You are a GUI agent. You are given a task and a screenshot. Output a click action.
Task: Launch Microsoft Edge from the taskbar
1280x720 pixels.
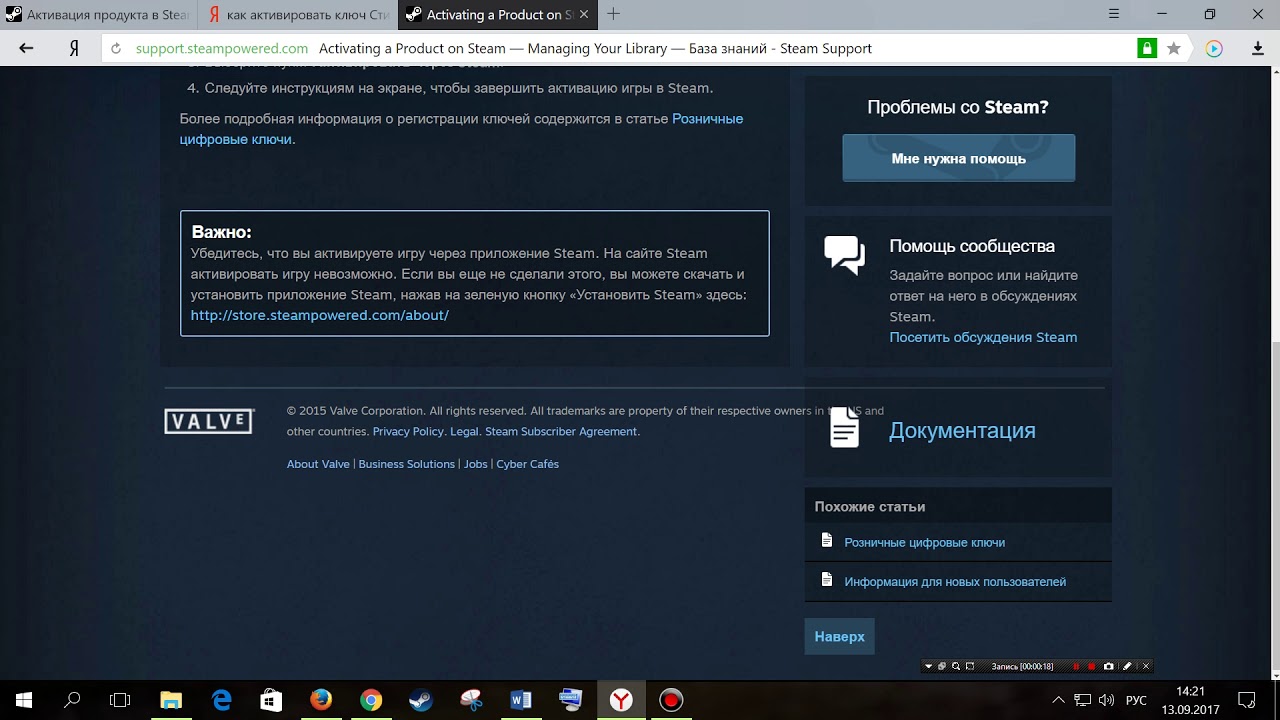(221, 700)
